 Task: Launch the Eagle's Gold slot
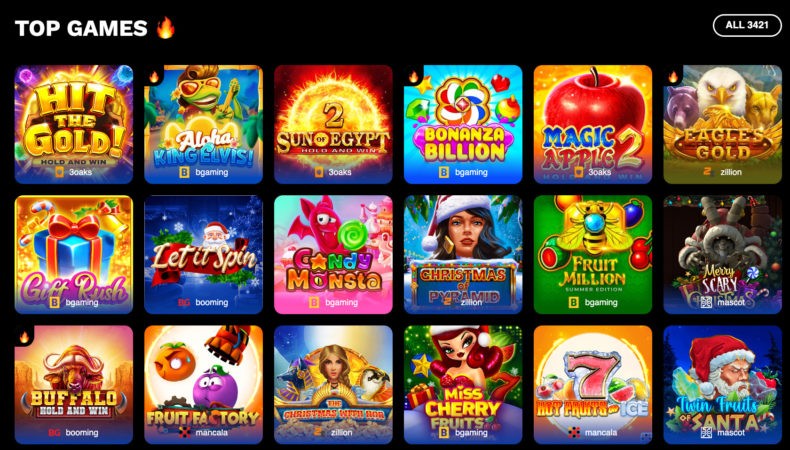(x=722, y=124)
